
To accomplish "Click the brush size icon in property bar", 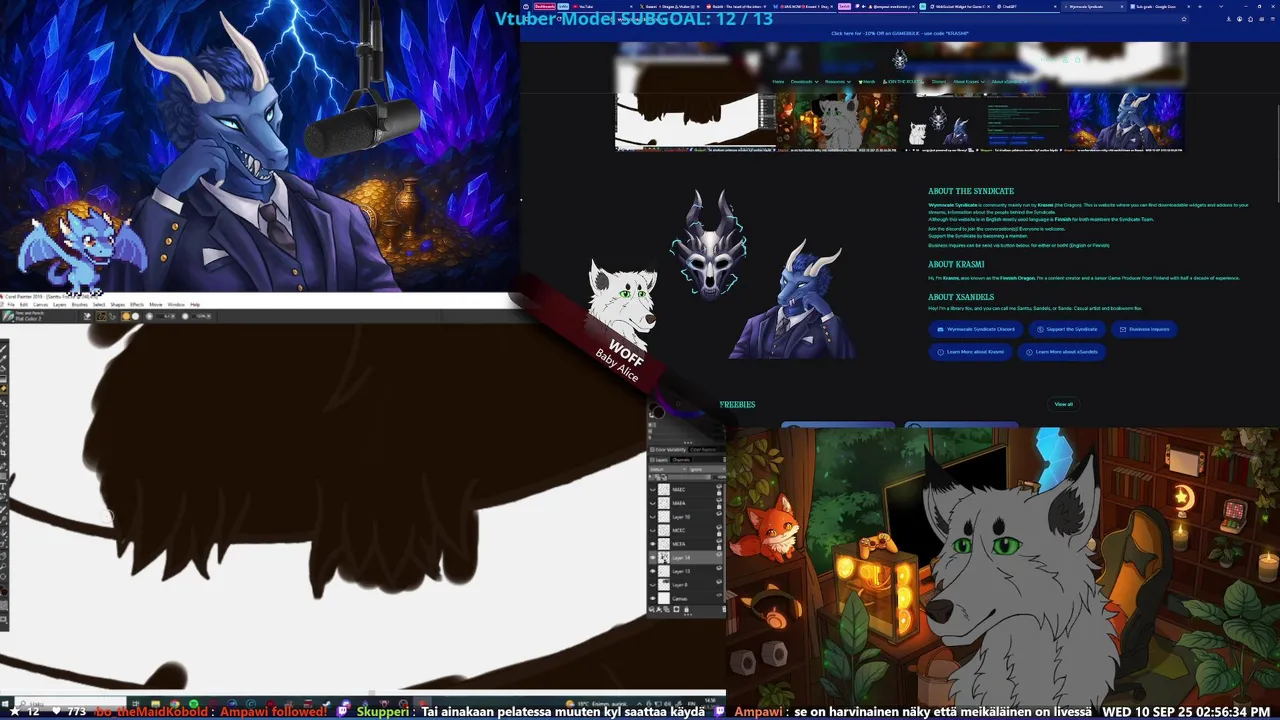I will (x=149, y=316).
